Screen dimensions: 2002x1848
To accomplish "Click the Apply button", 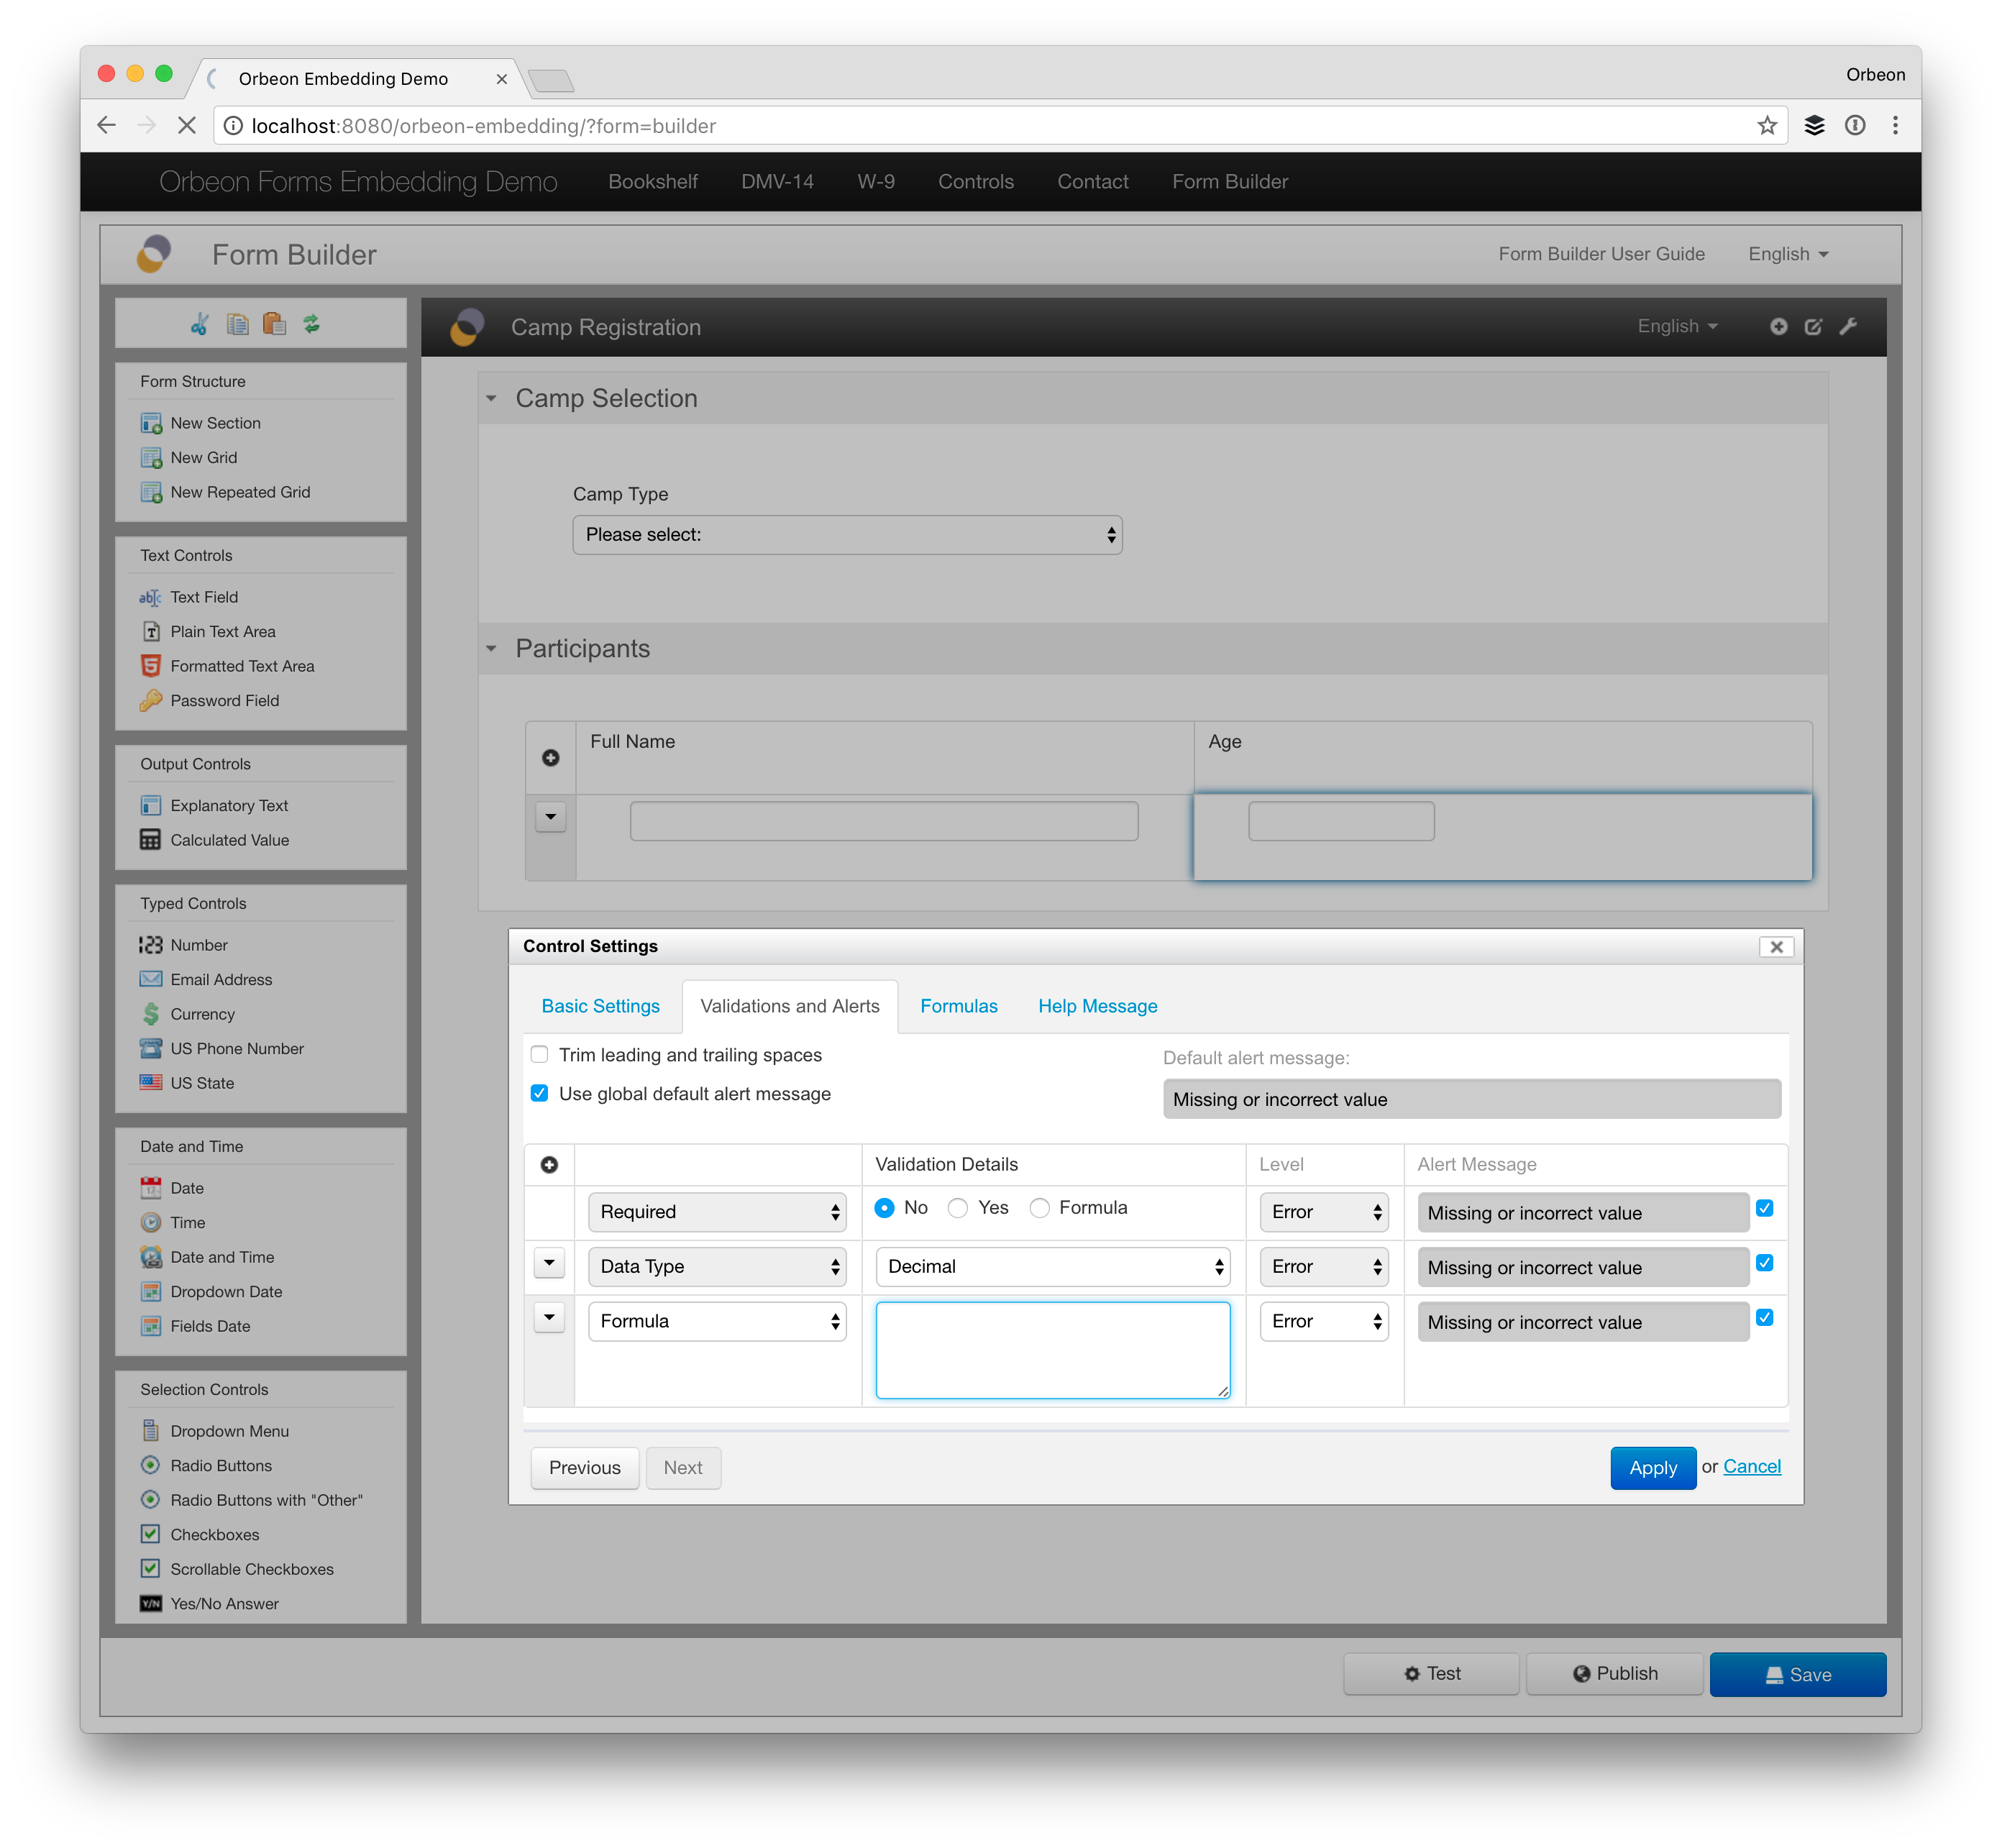I will 1652,1468.
